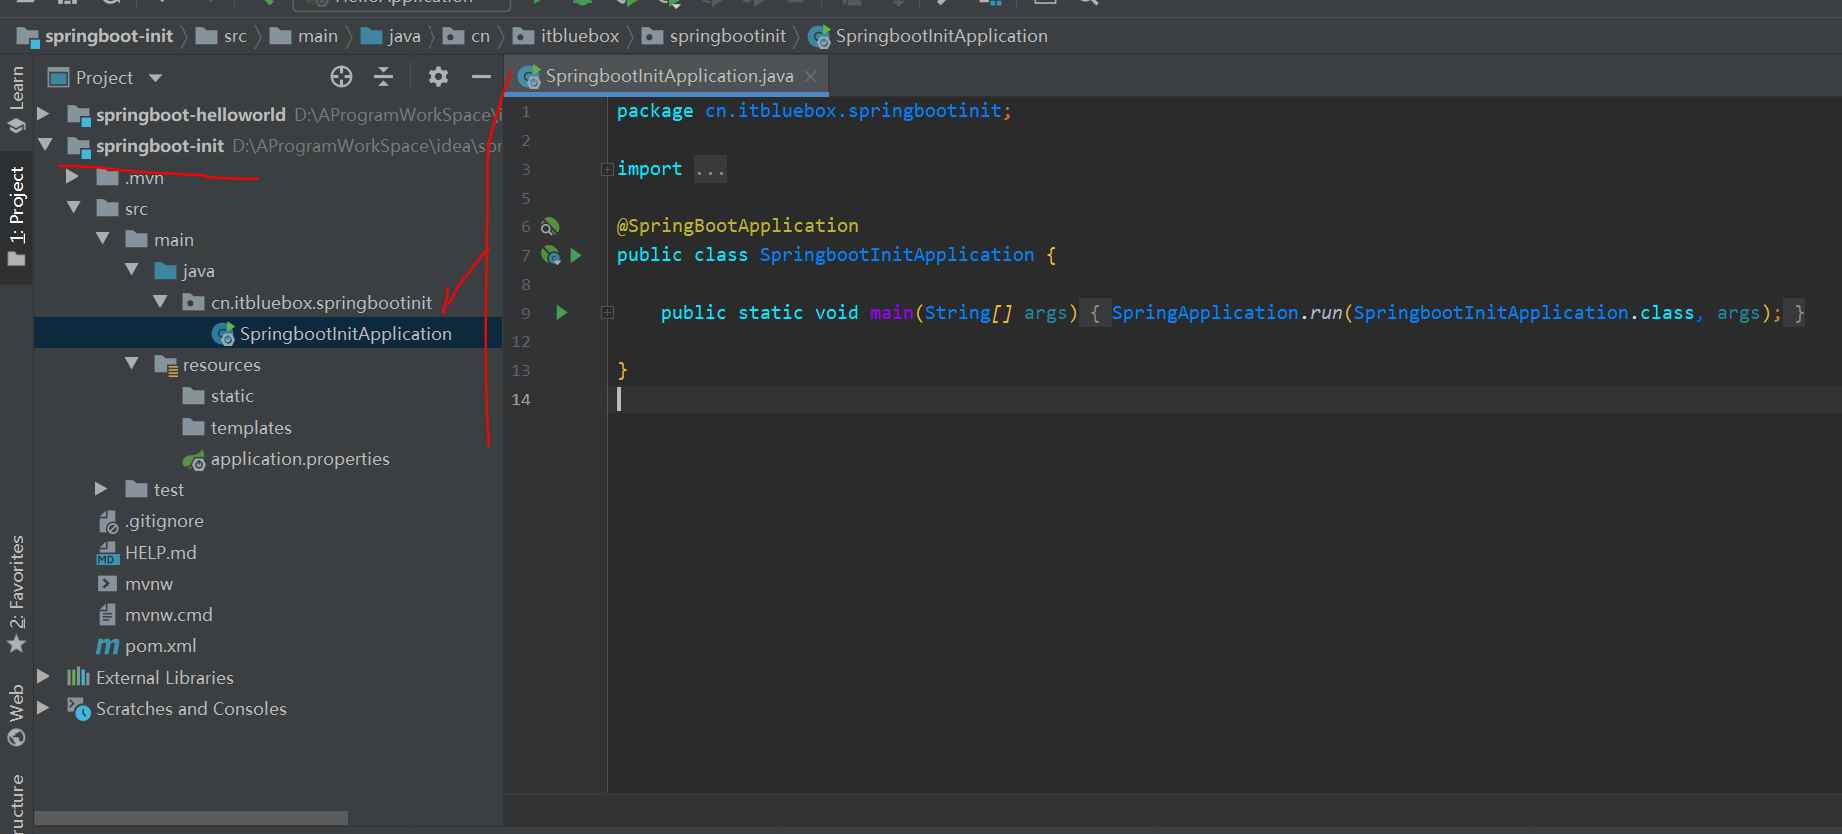This screenshot has width=1842, height=834.
Task: Open the 2: Favorites tool window tab
Action: (x=16, y=594)
